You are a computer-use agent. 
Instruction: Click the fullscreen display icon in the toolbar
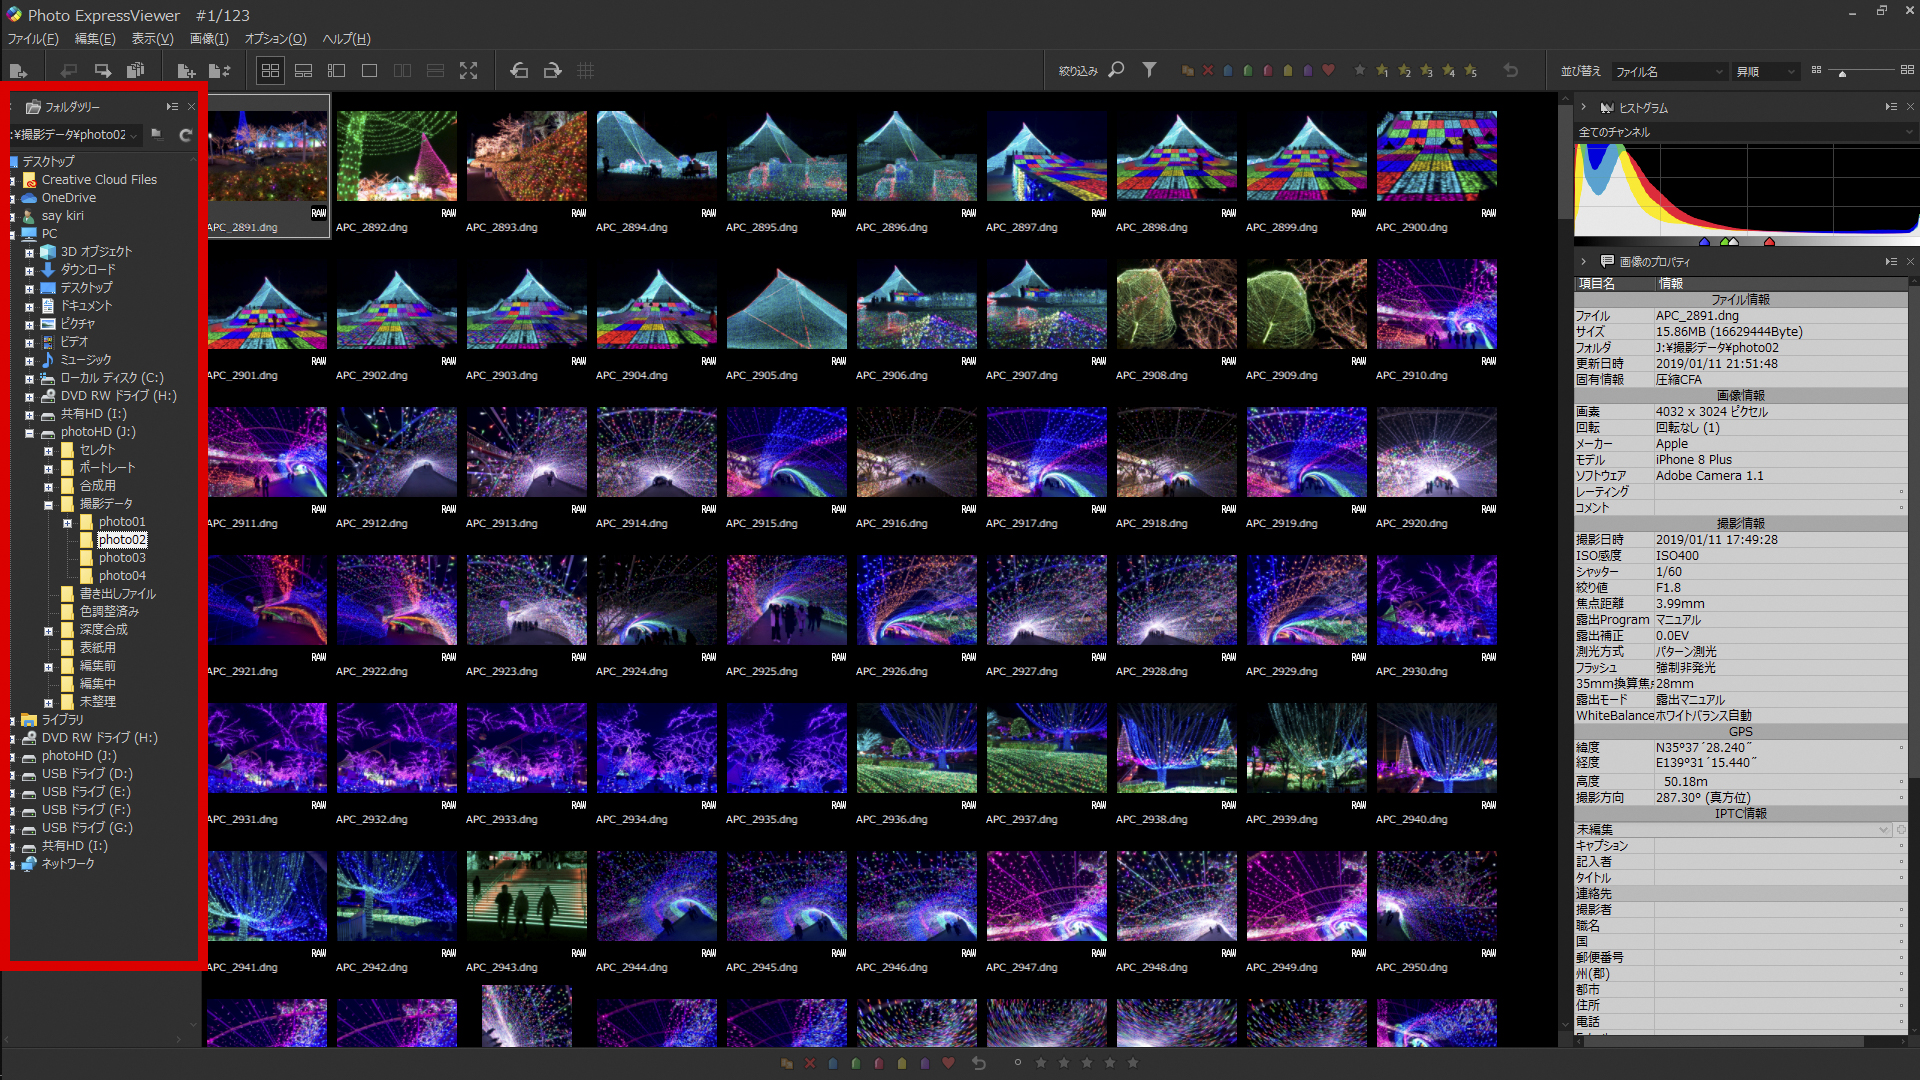[x=468, y=71]
